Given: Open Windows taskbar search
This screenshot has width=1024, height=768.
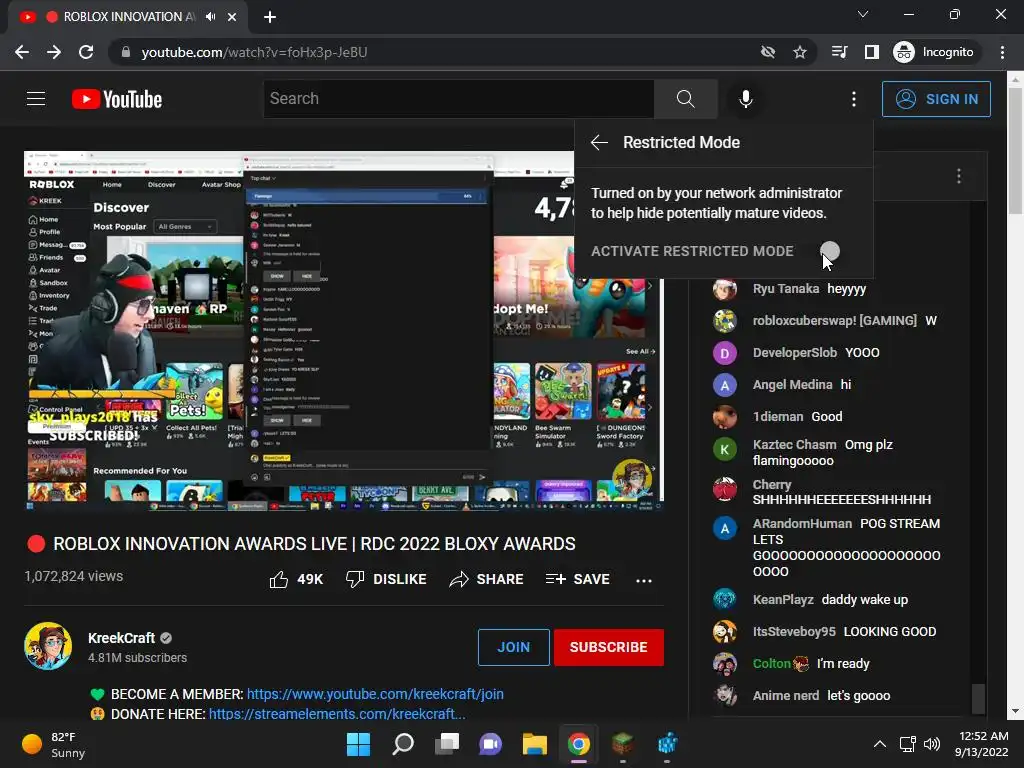Looking at the screenshot, I should click(403, 744).
